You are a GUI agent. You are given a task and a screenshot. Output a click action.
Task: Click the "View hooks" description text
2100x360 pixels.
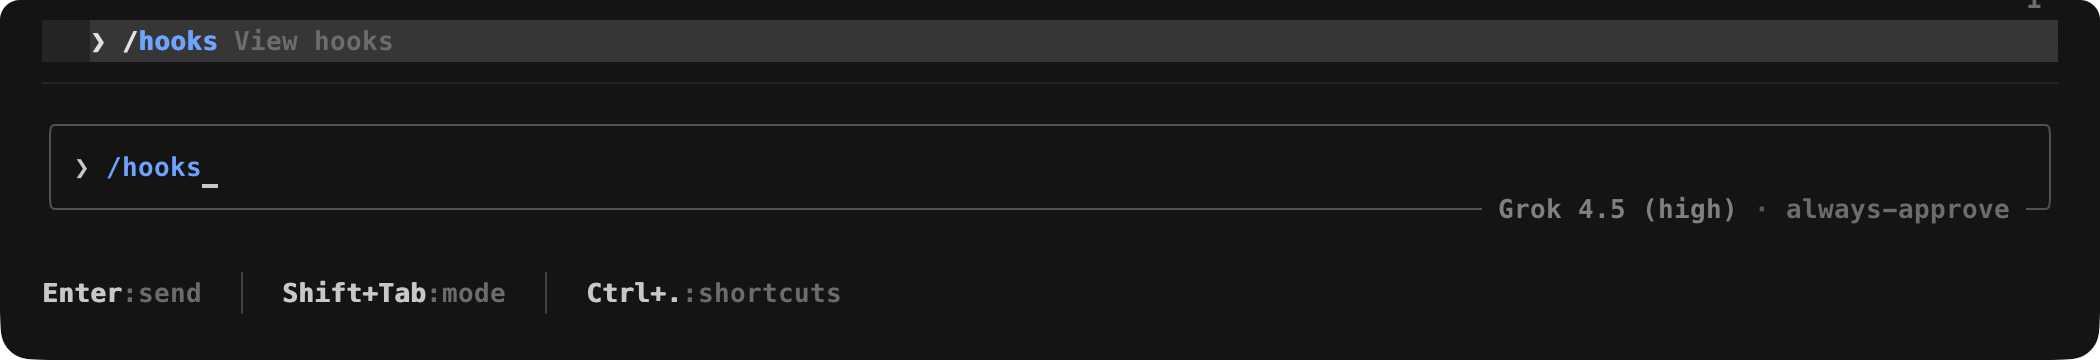pyautogui.click(x=313, y=41)
